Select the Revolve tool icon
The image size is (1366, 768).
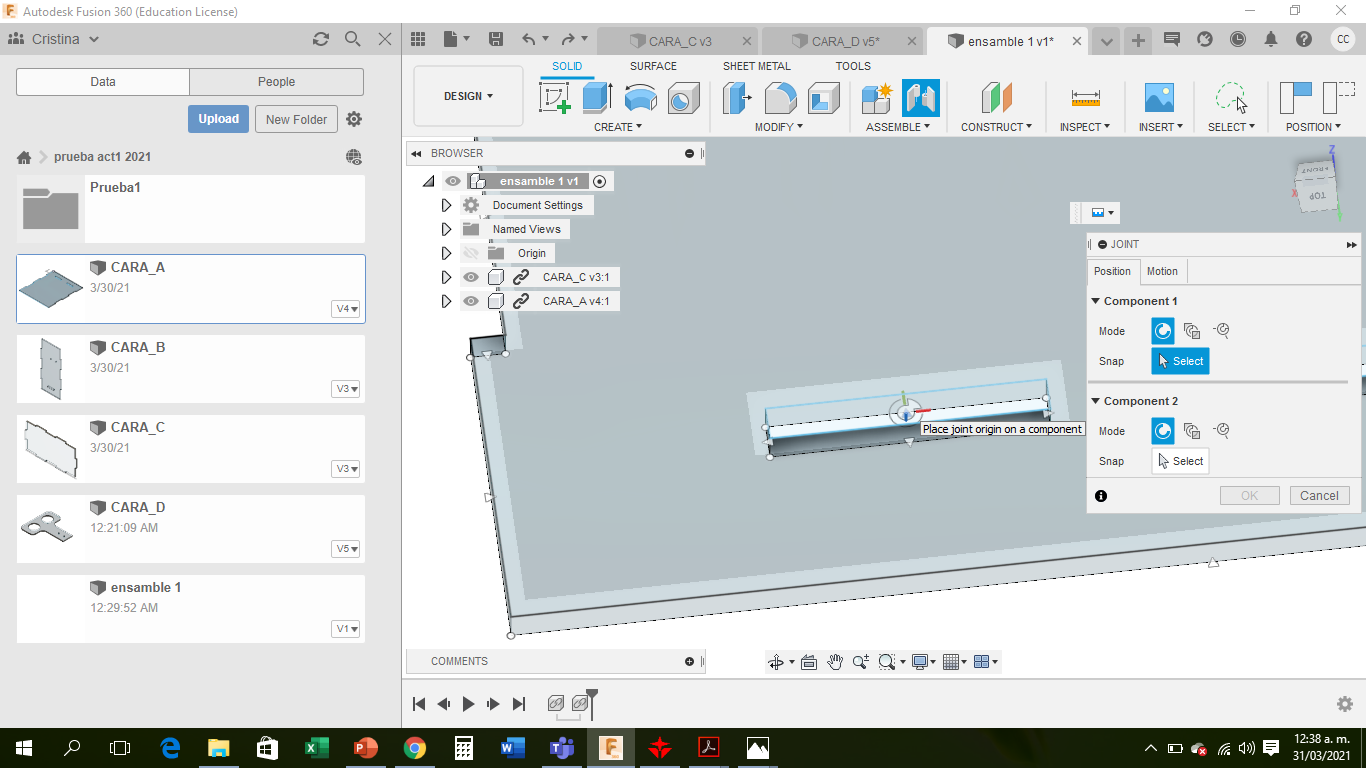(x=640, y=98)
